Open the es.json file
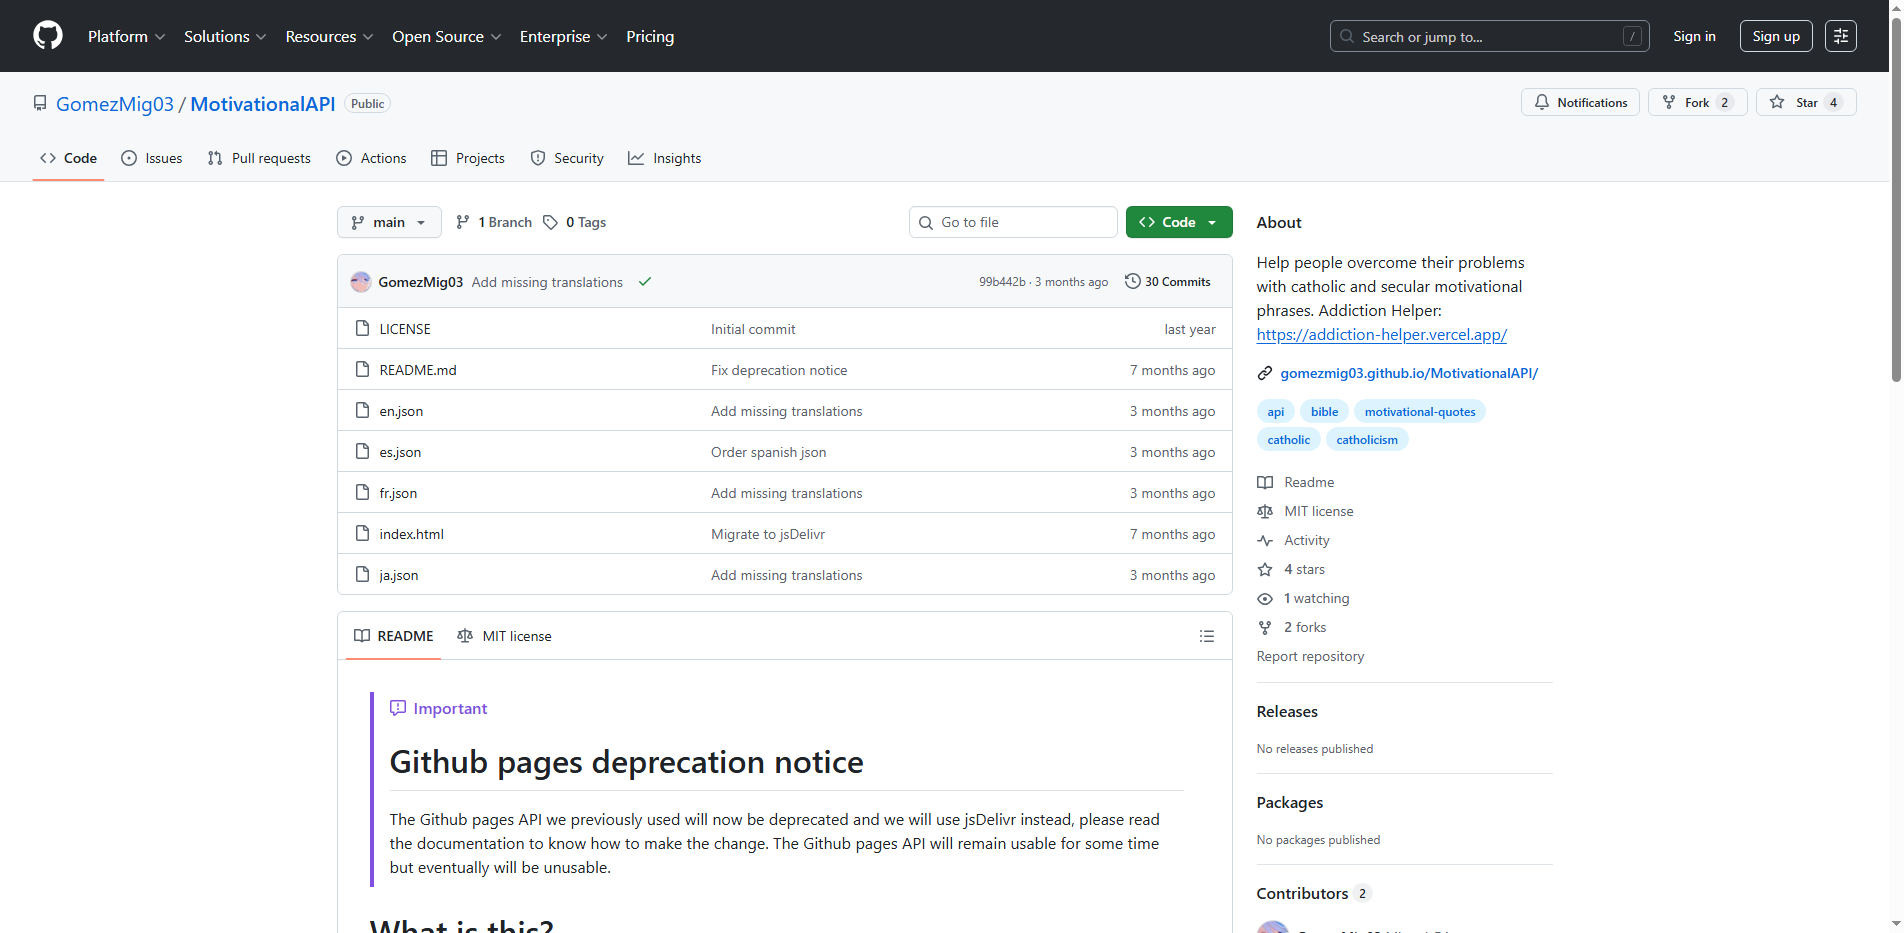Screen dimensions: 1904x933 pyautogui.click(x=400, y=452)
